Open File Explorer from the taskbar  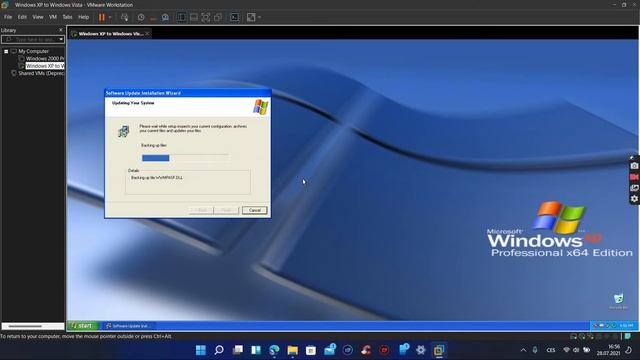click(293, 350)
